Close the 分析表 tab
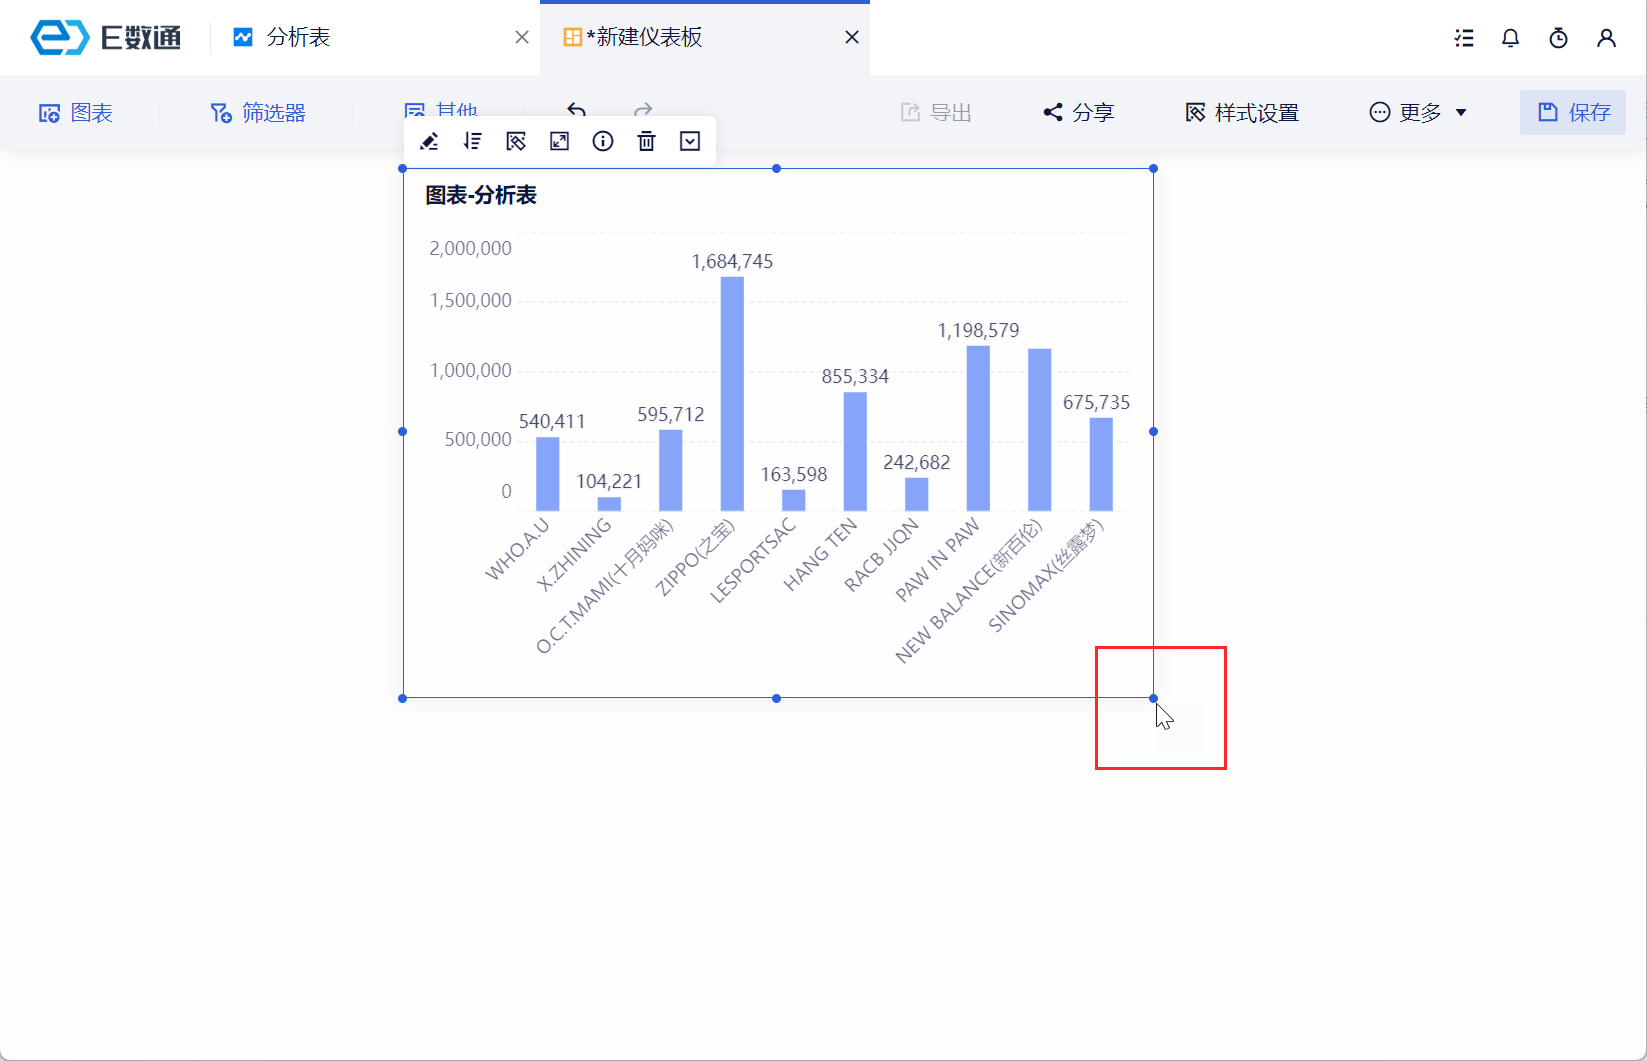The image size is (1647, 1061). 522,38
